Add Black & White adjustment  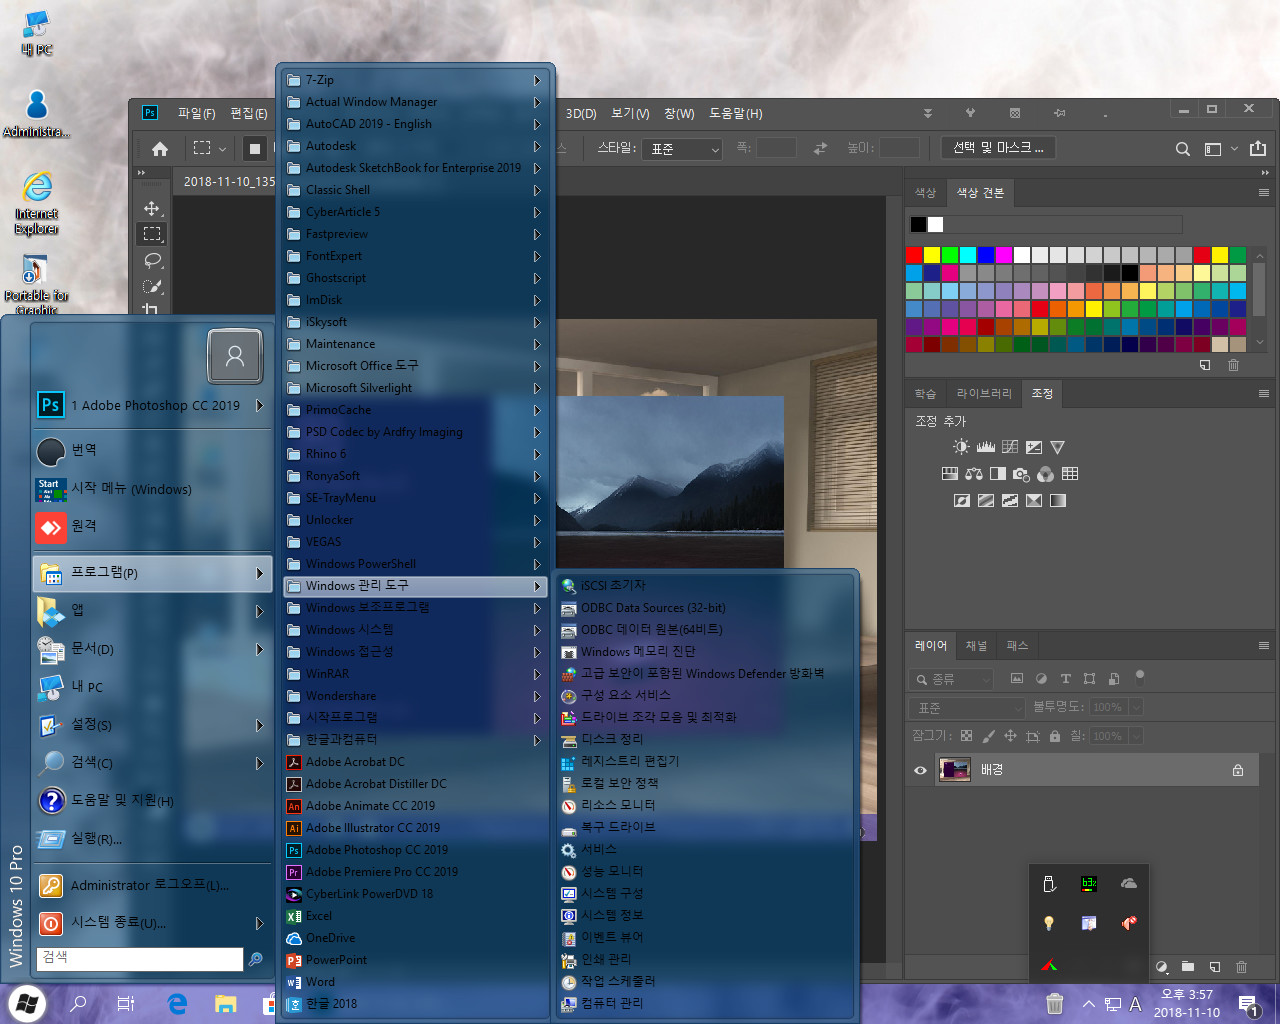click(x=998, y=473)
